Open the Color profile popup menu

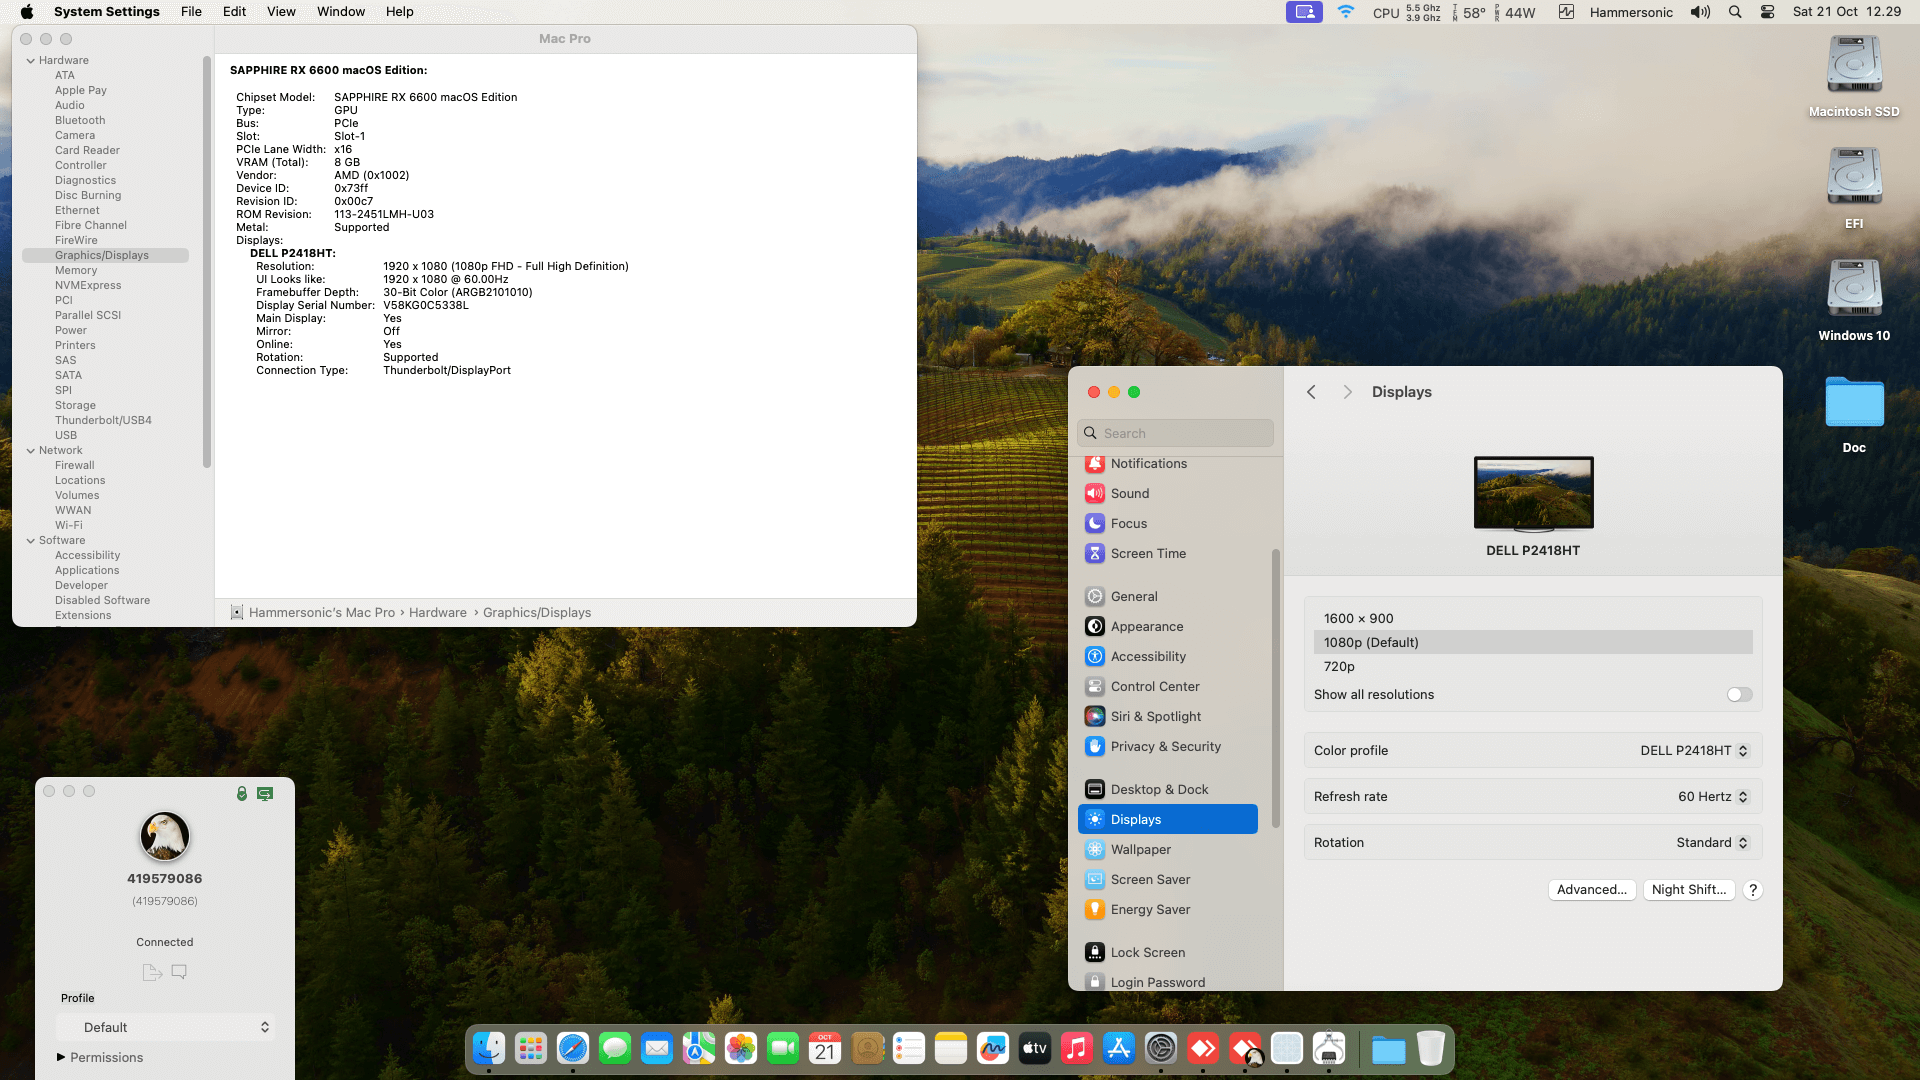coord(1693,751)
